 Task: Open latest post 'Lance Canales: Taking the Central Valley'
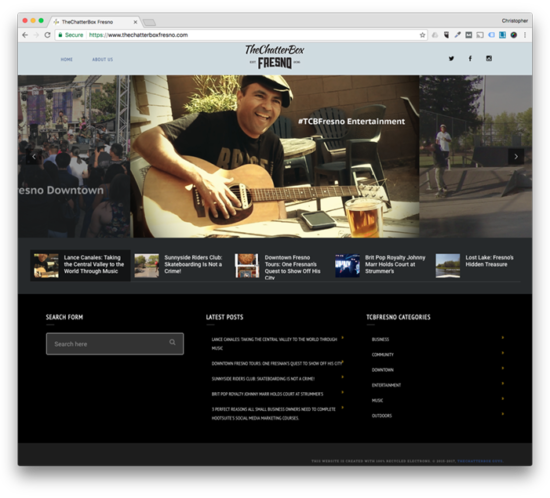[274, 344]
